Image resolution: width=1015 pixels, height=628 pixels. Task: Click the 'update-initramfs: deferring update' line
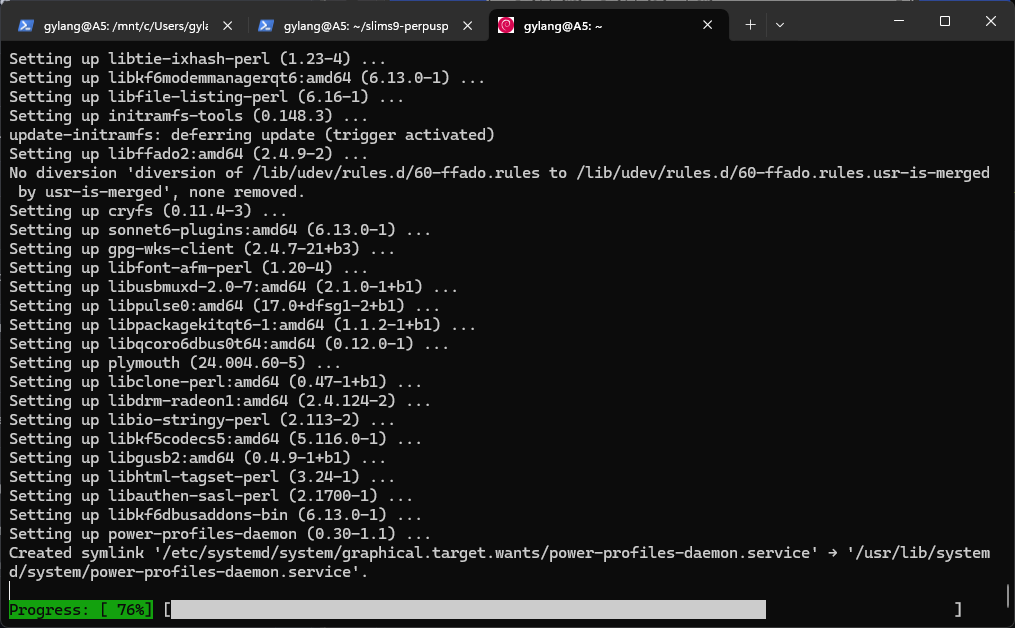(252, 135)
